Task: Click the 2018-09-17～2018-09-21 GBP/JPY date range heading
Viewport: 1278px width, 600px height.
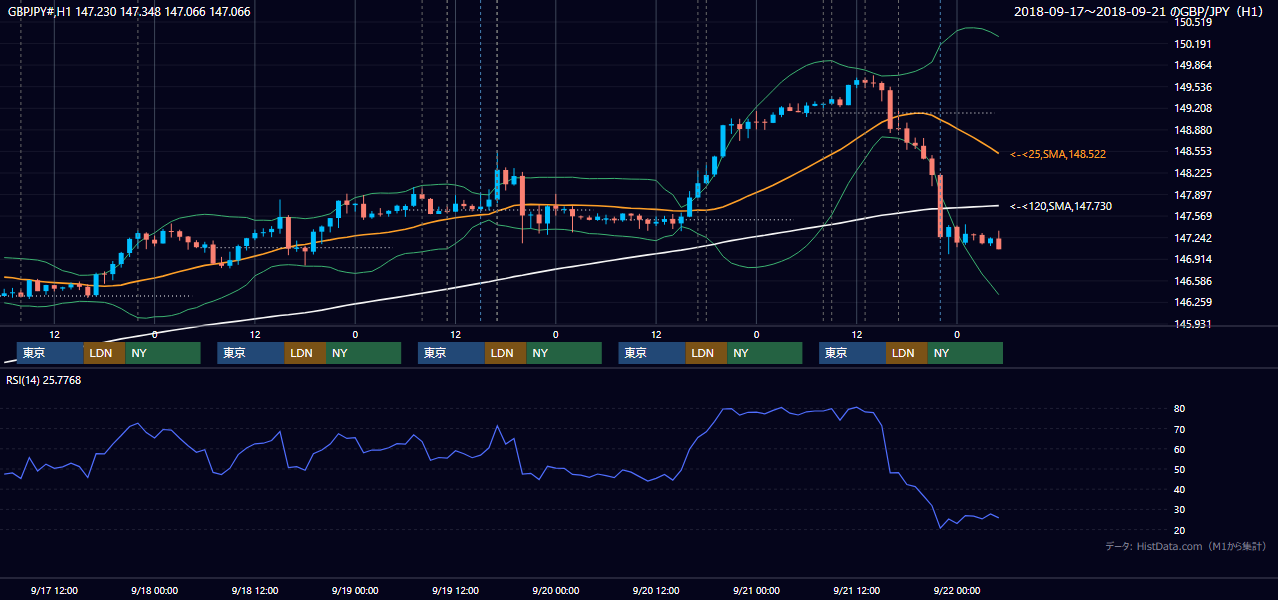Action: 1141,11
